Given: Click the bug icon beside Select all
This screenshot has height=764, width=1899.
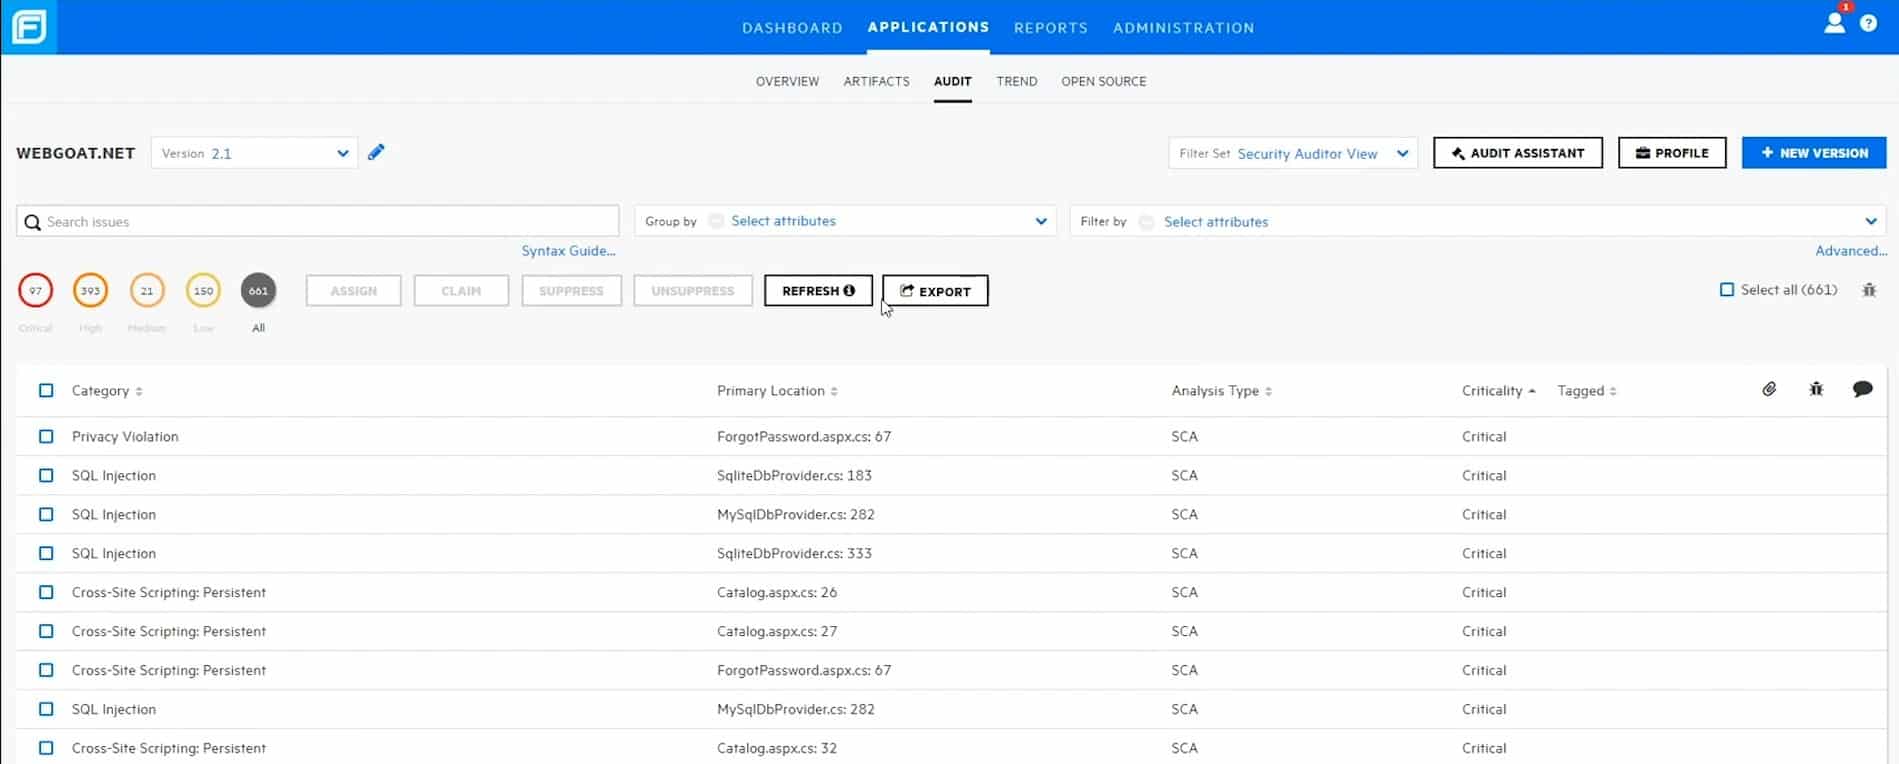Looking at the screenshot, I should 1869,290.
